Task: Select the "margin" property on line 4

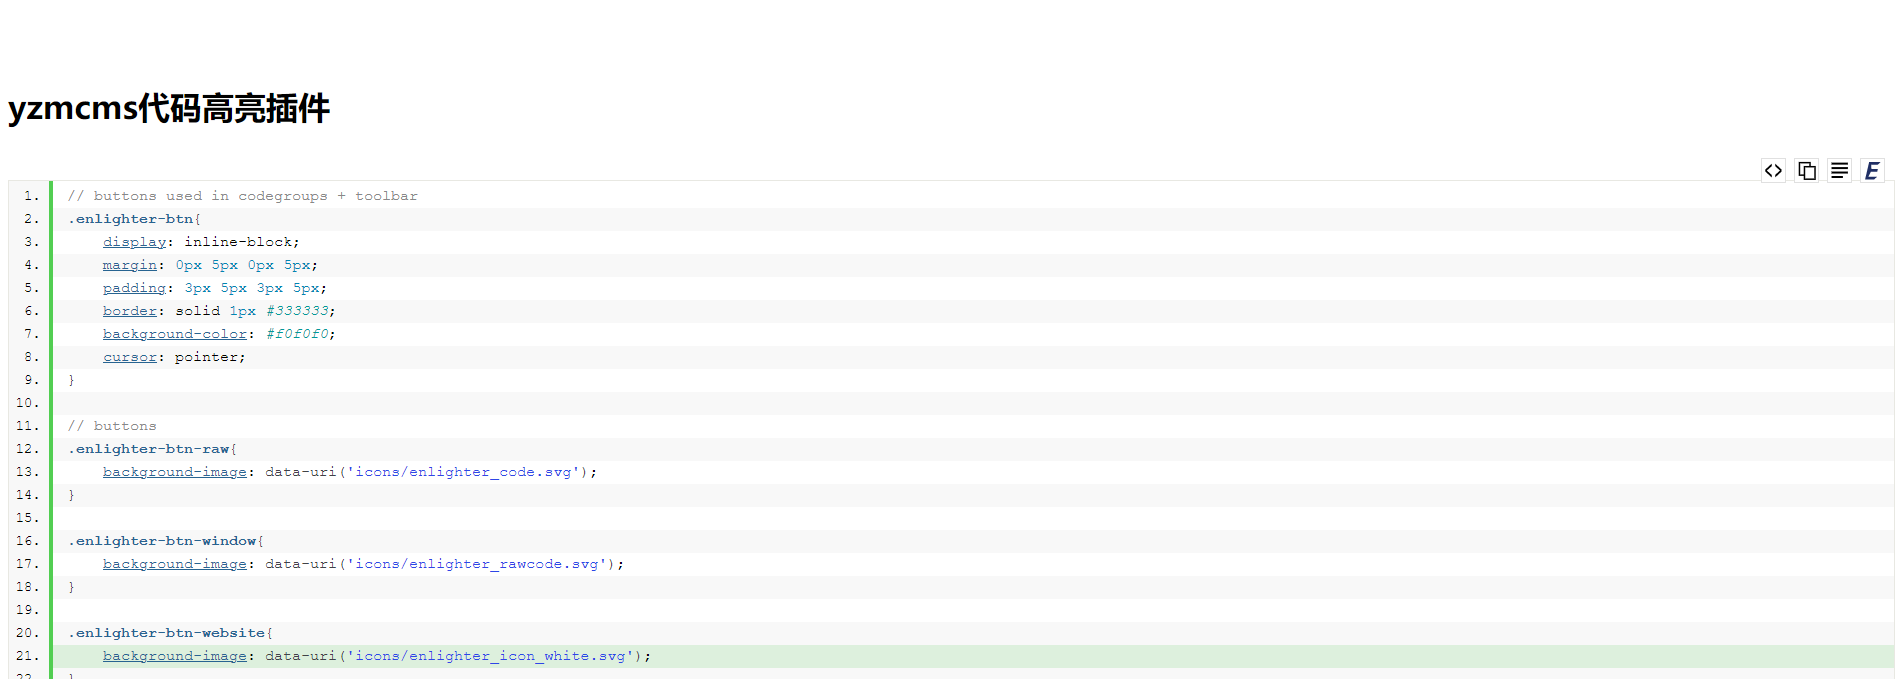Action: 130,265
